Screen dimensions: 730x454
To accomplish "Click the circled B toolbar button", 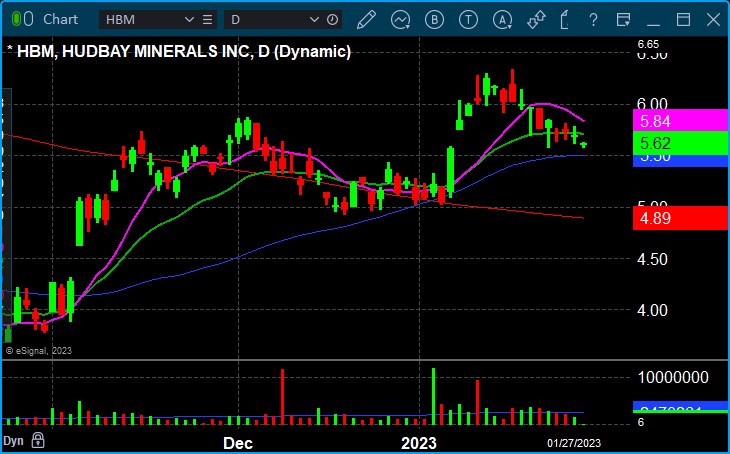I will pyautogui.click(x=434, y=20).
